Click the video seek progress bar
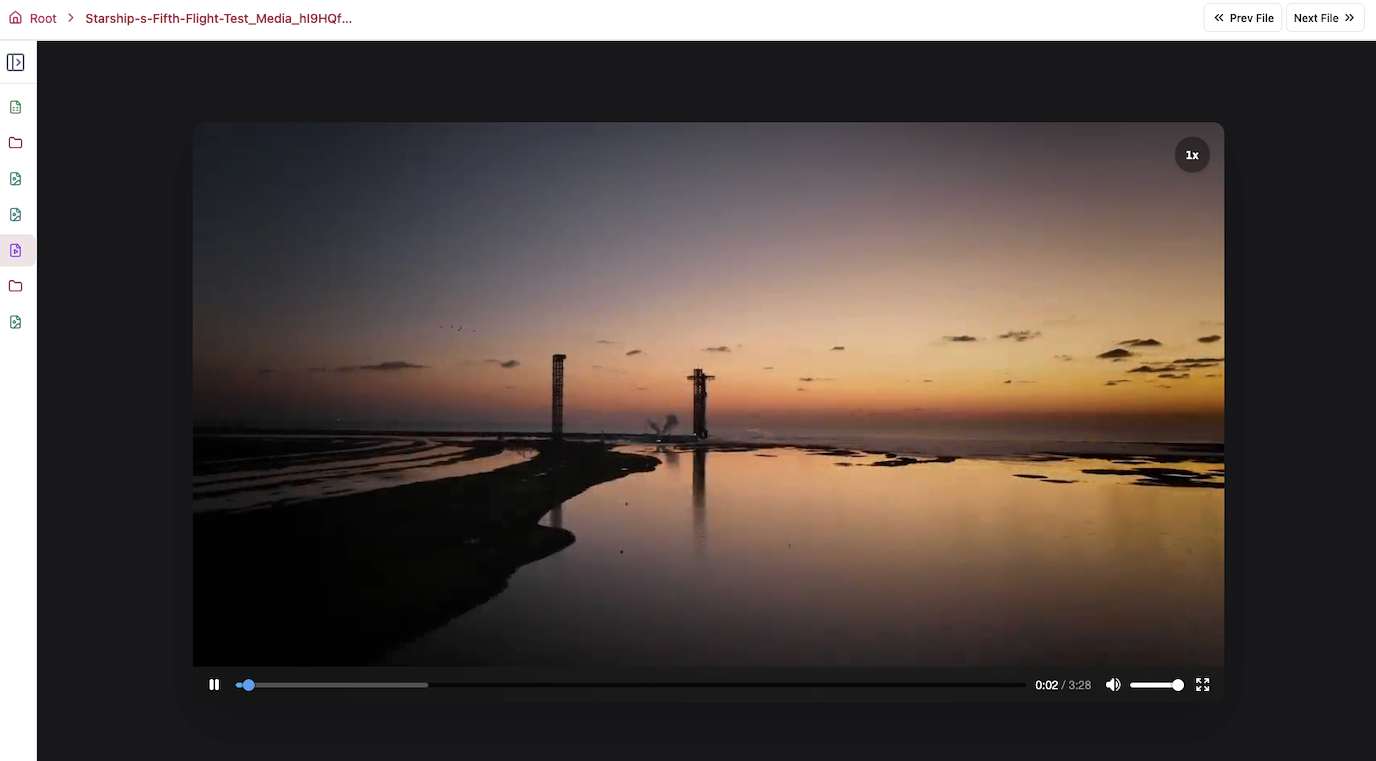The width and height of the screenshot is (1376, 761). coord(630,685)
